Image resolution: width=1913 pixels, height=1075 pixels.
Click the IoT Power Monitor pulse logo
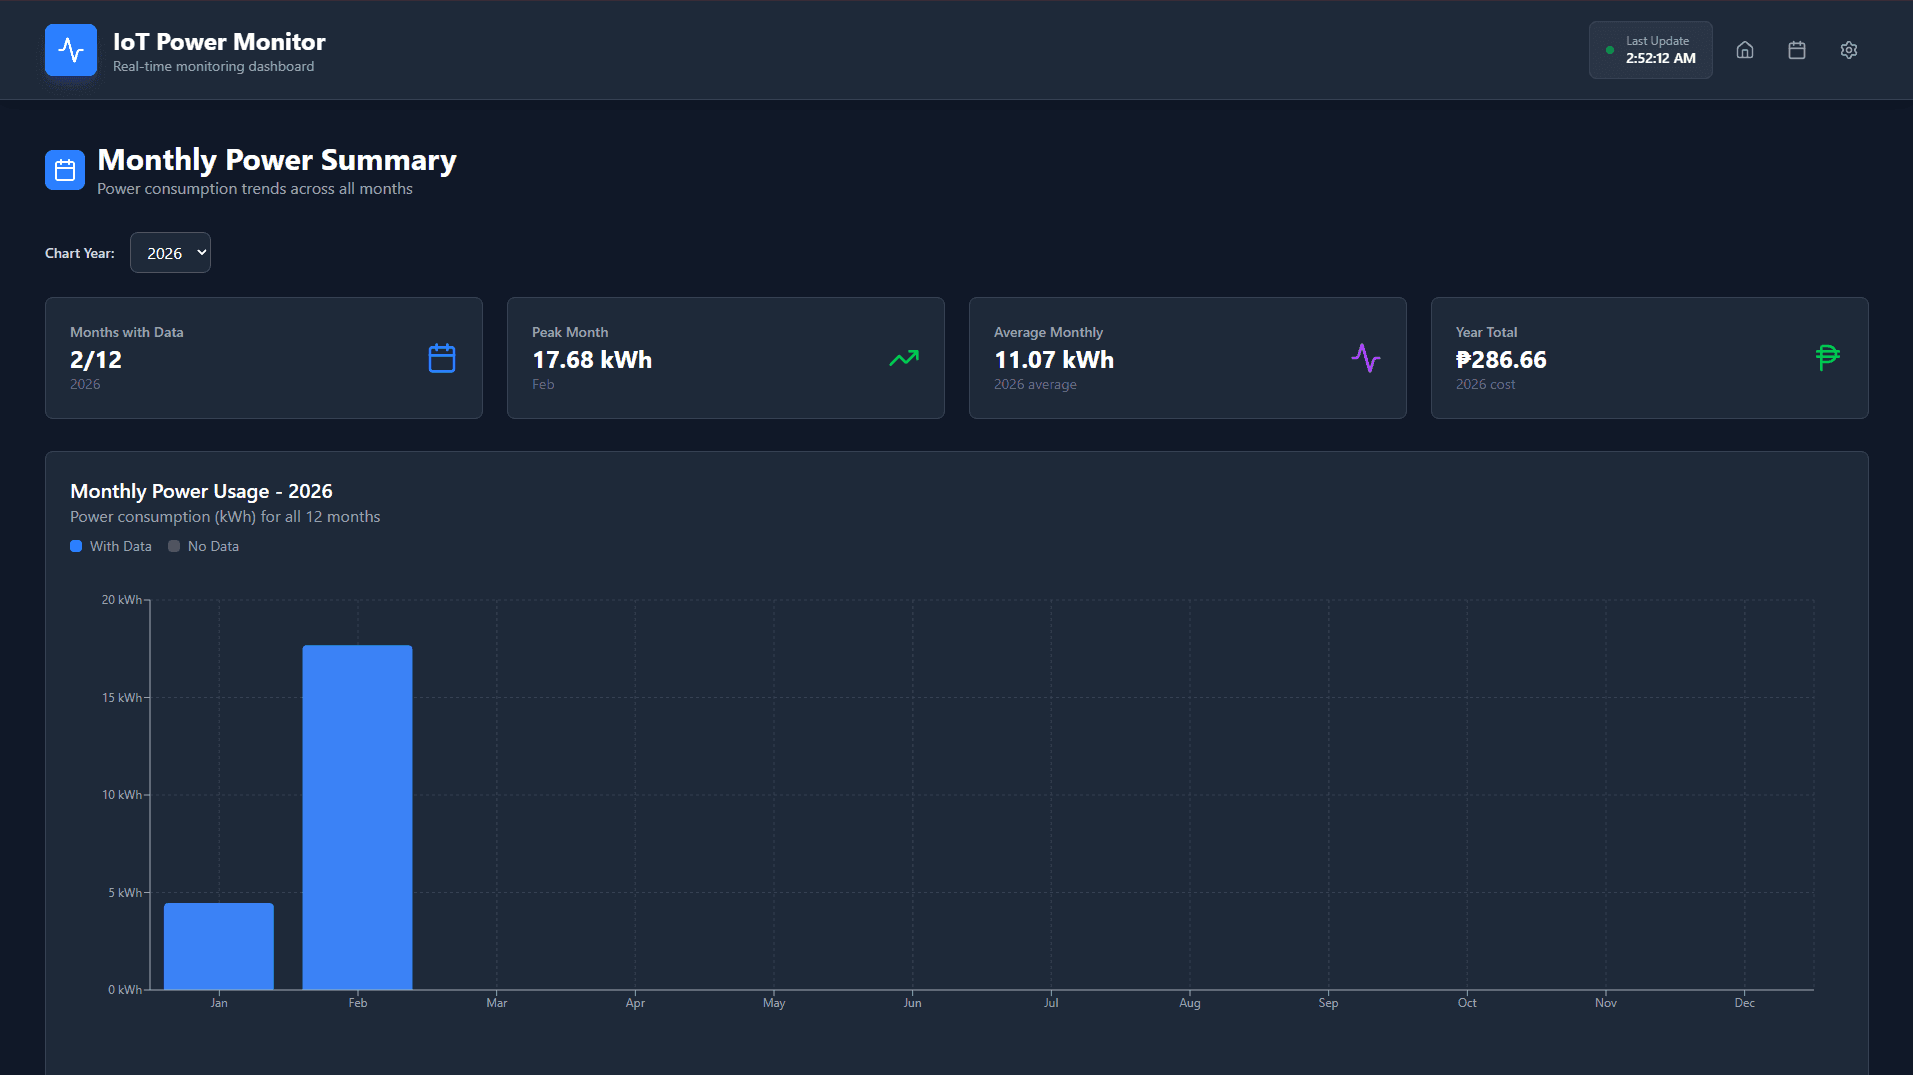tap(71, 50)
